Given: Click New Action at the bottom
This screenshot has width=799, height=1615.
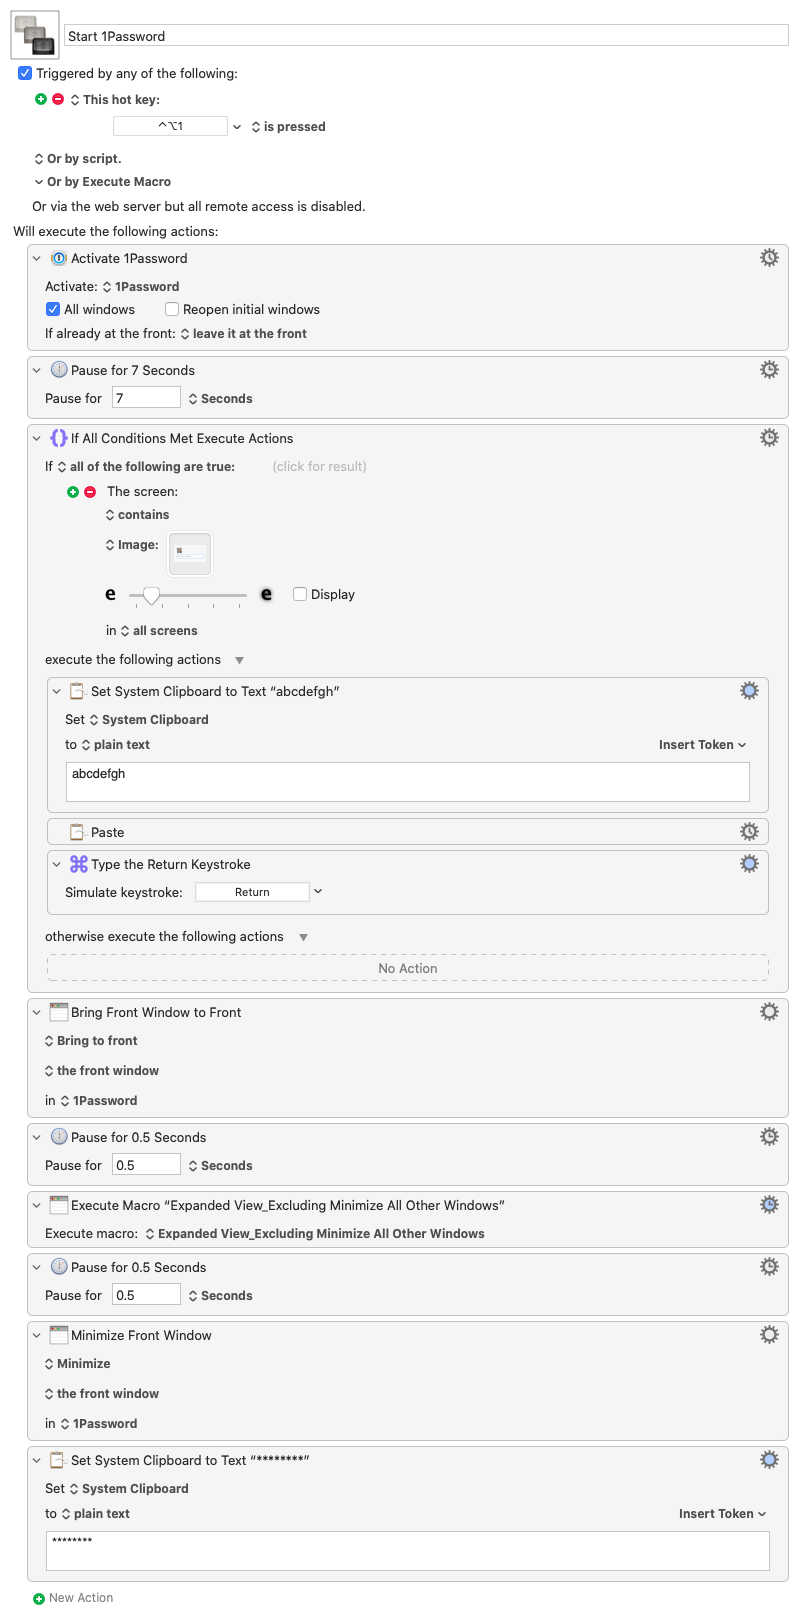Looking at the screenshot, I should pyautogui.click(x=81, y=1598).
